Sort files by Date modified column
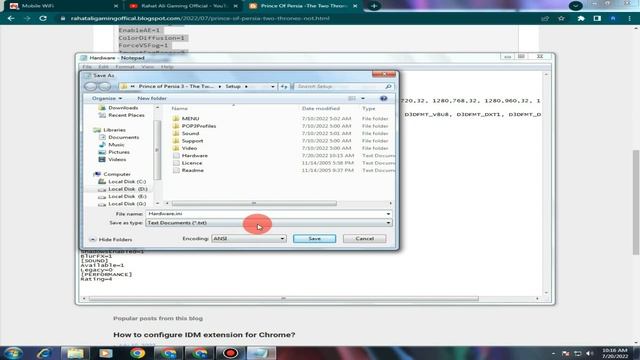Viewport: 640px width, 360px height. tap(321, 109)
